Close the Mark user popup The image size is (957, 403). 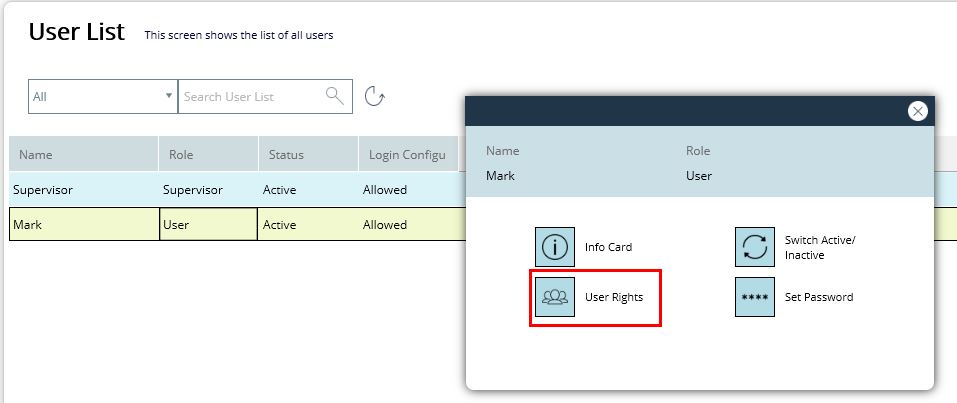coord(917,111)
